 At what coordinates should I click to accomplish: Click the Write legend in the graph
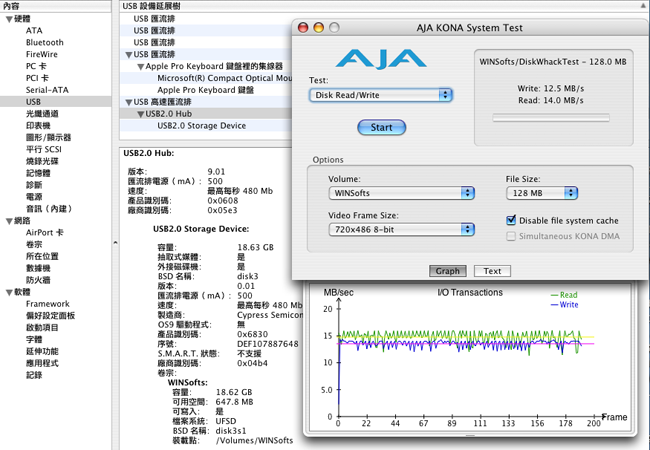(x=564, y=305)
